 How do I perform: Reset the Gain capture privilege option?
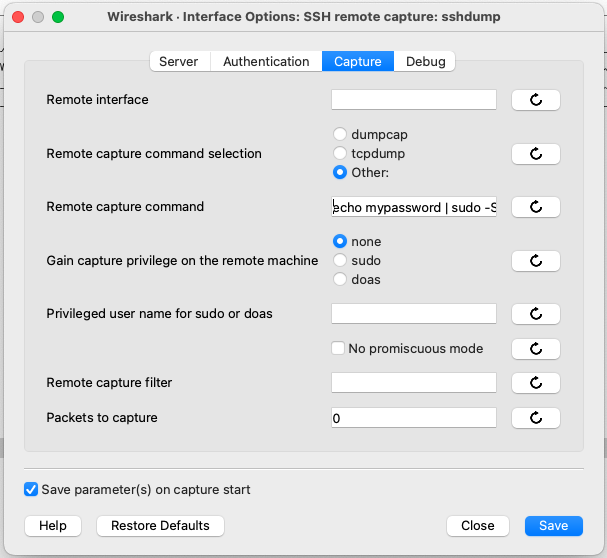click(535, 261)
